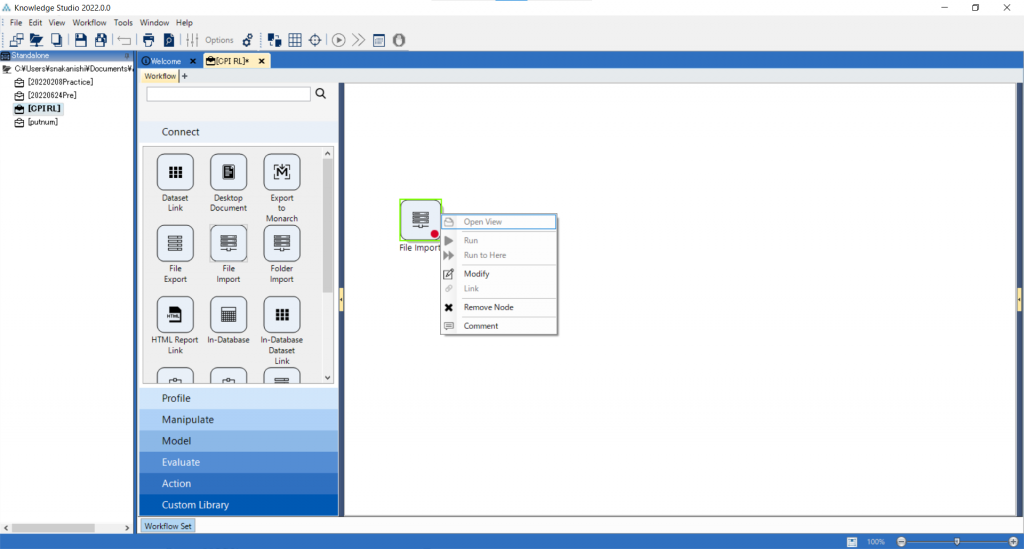1024x549 pixels.
Task: Click the File Import node on canvas
Action: tap(421, 220)
